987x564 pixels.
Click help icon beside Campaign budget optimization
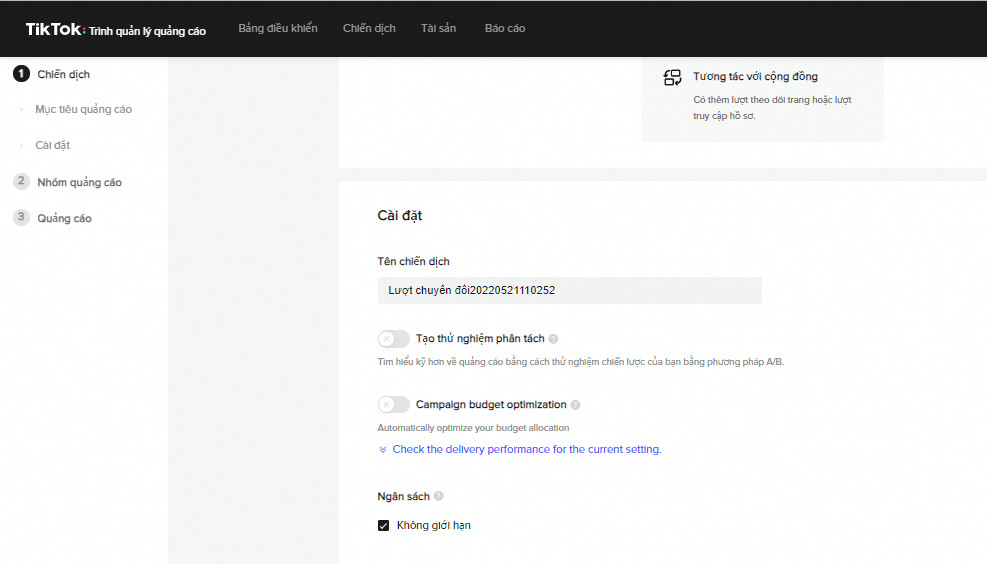pyautogui.click(x=575, y=405)
